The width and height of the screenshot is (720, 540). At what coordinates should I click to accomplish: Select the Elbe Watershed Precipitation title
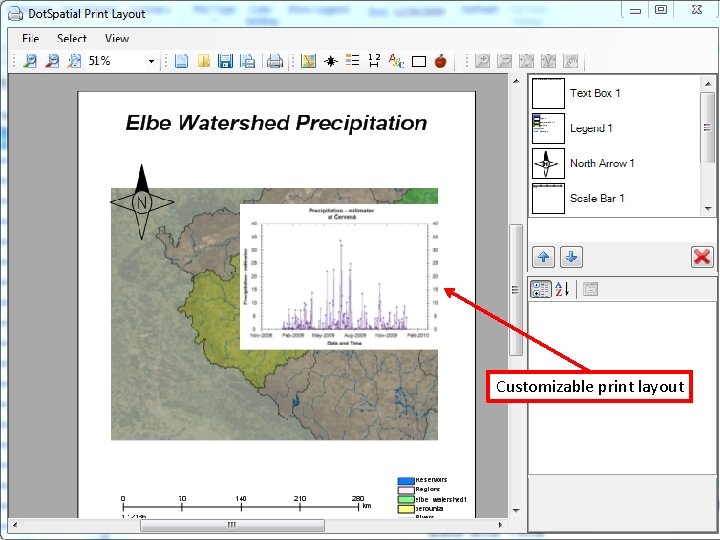pyautogui.click(x=276, y=123)
